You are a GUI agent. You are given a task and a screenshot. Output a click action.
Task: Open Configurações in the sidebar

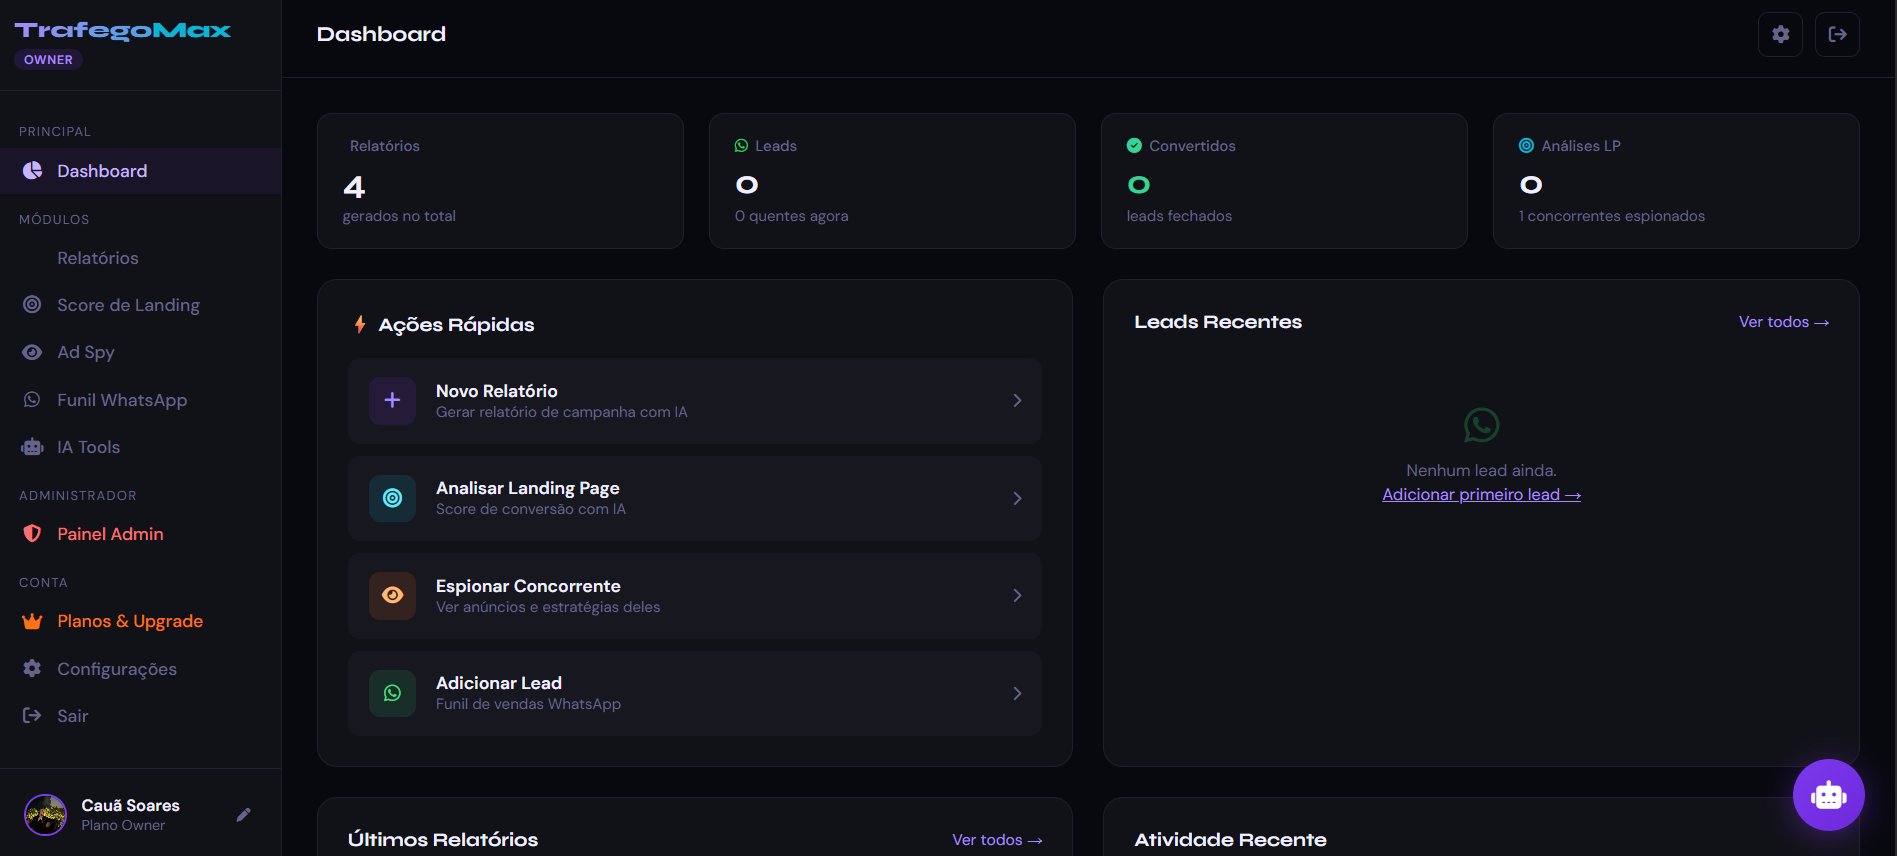pos(140,669)
